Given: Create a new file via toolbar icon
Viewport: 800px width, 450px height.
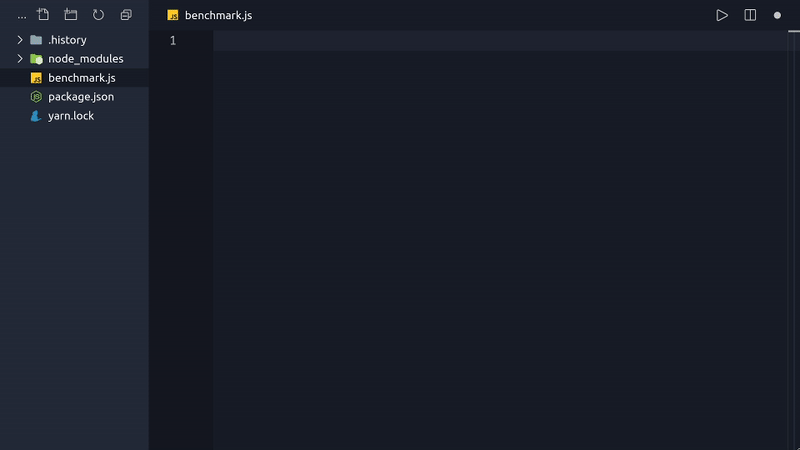Looking at the screenshot, I should click(x=43, y=15).
